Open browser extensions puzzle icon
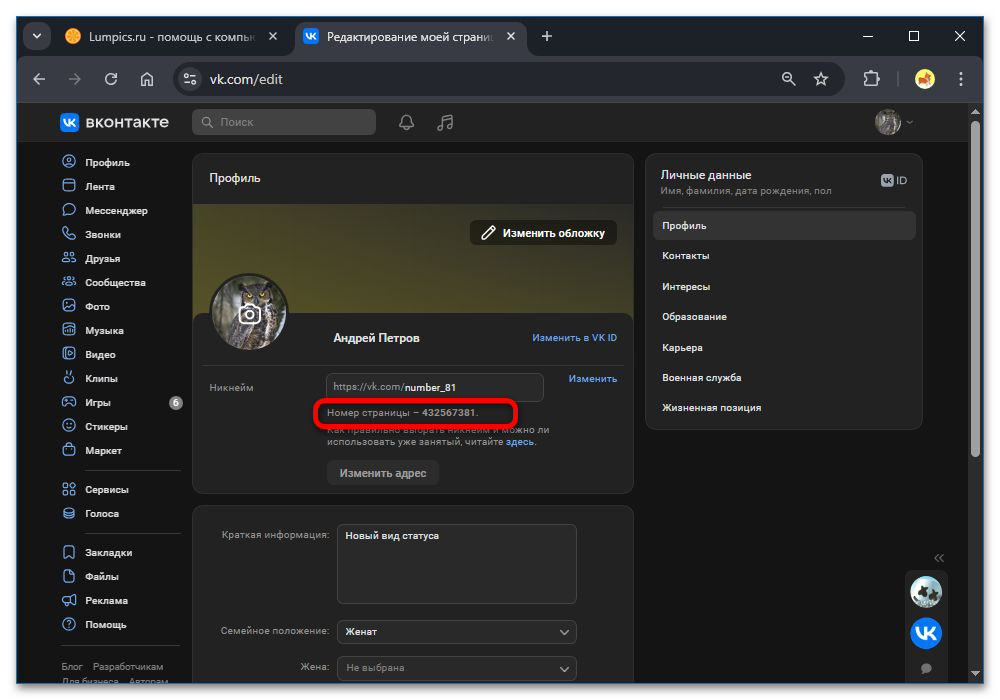Screen dimensions: 1000x700 click(x=871, y=79)
